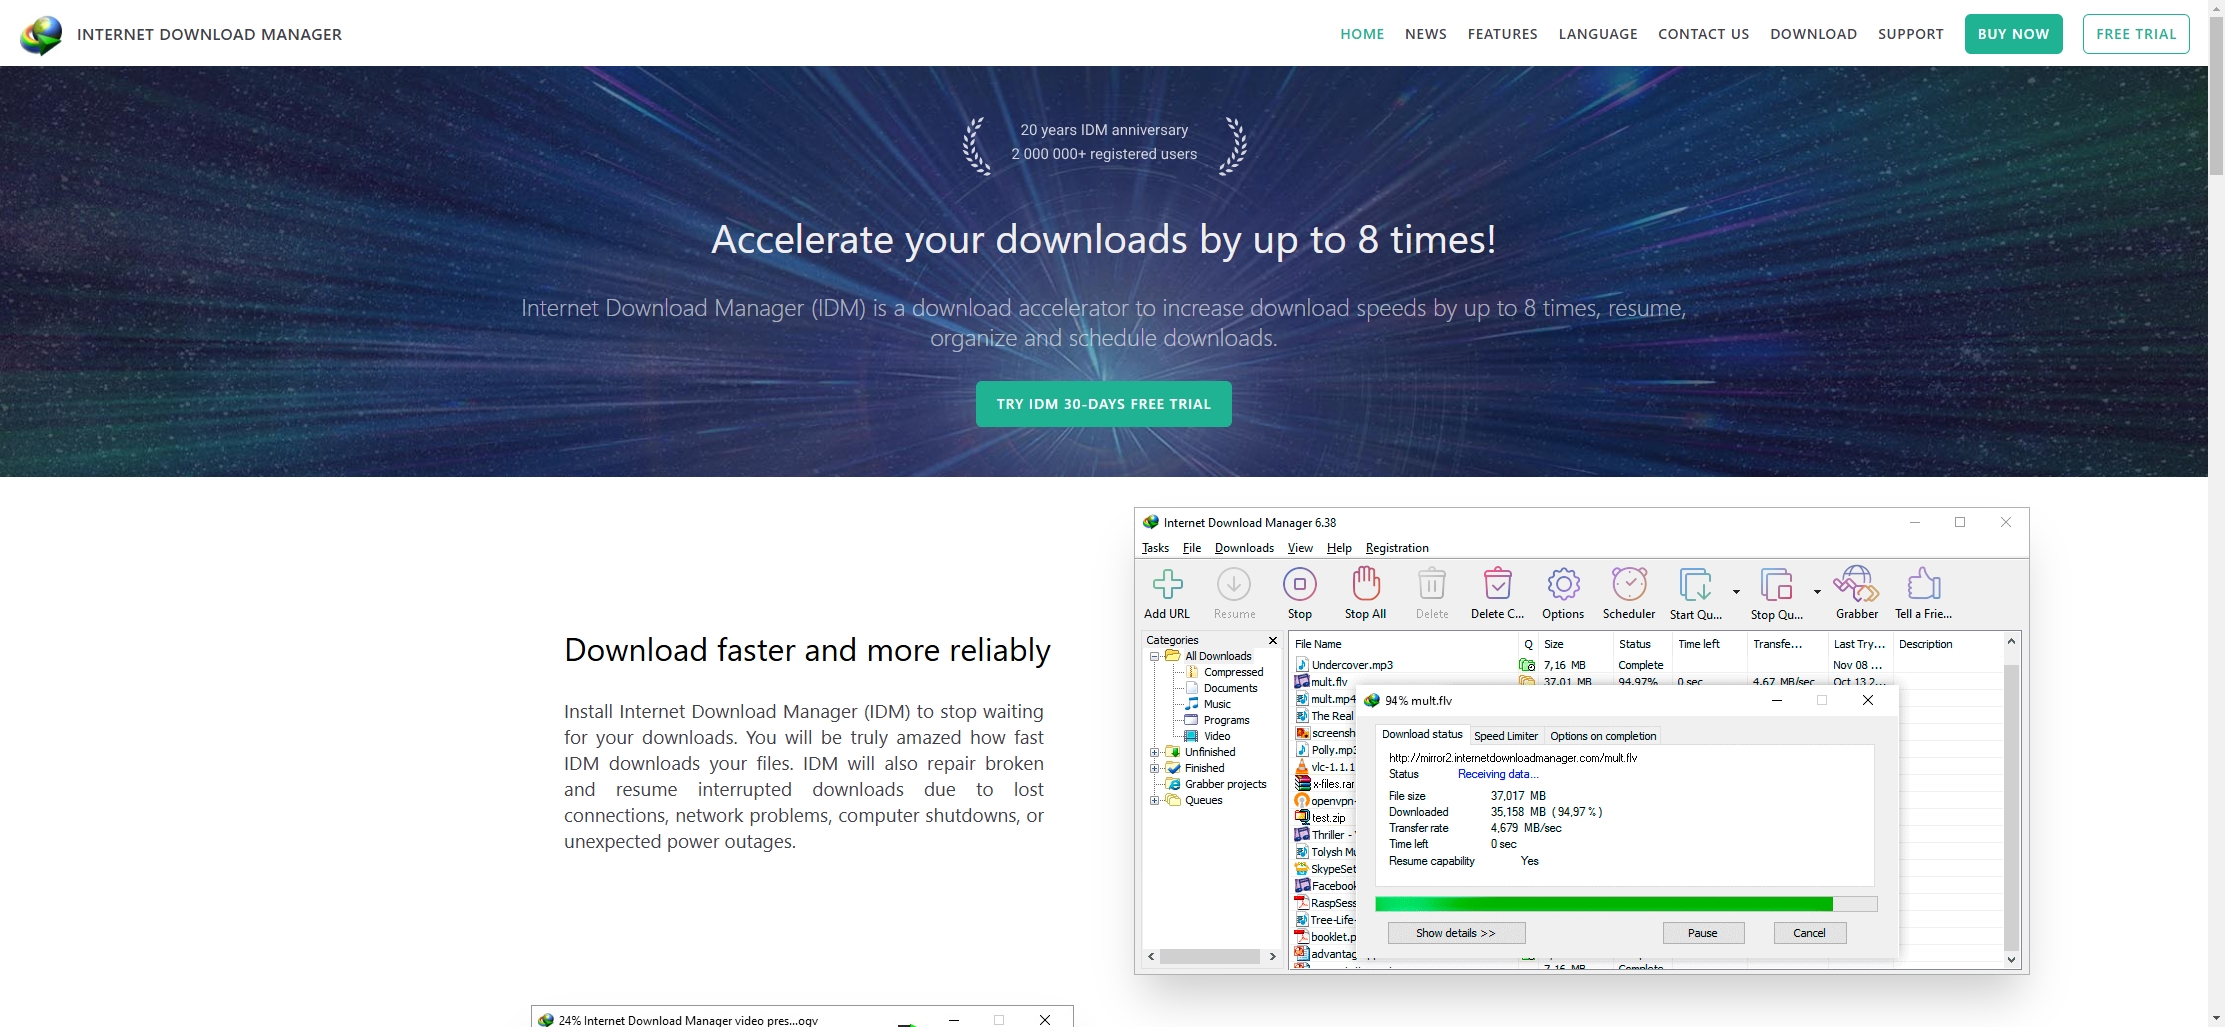The image size is (2225, 1027).
Task: Open the Registration menu in IDM
Action: click(1397, 548)
